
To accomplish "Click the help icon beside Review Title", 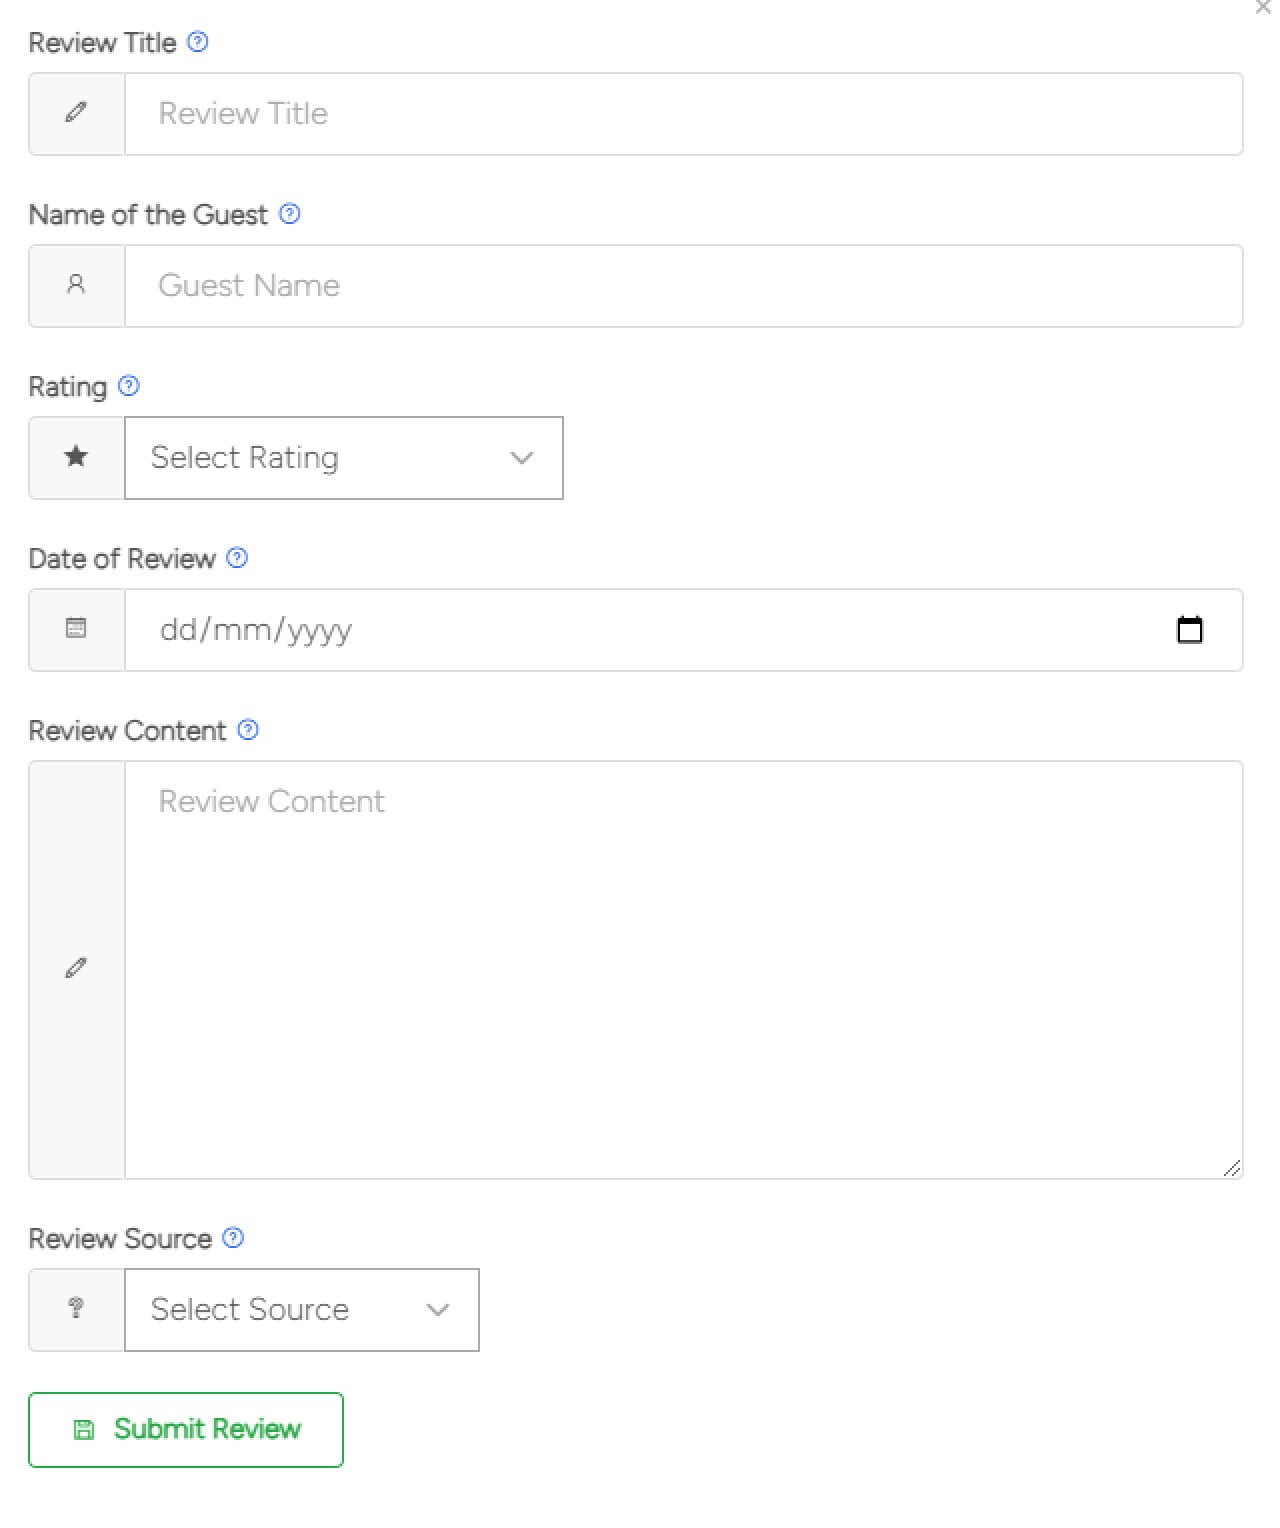I will pyautogui.click(x=198, y=42).
